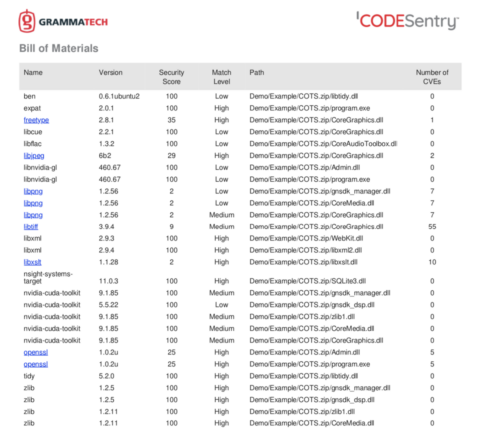Select the 'expat' name cell
Viewport: 480px width, 436px height.
pyautogui.click(x=32, y=108)
